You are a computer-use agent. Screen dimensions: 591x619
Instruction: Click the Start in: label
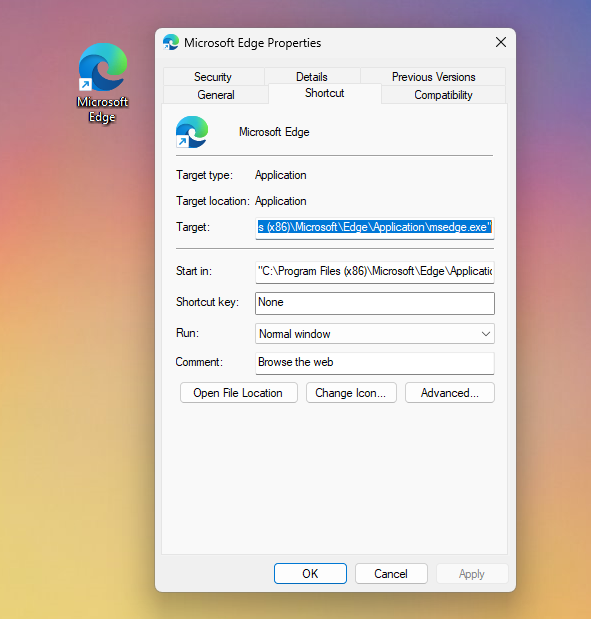[194, 271]
